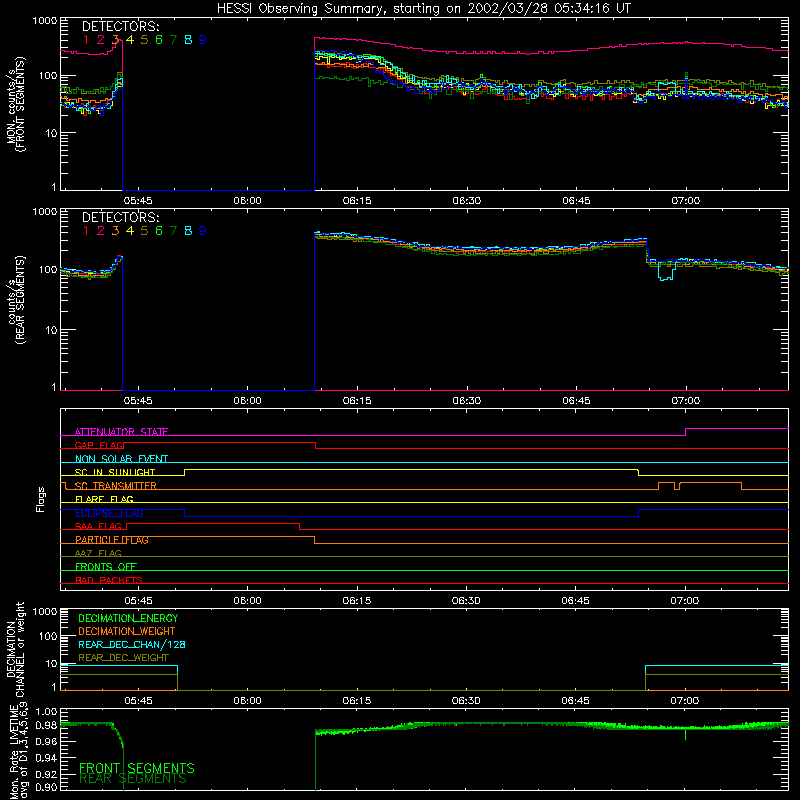
Task: Select detector 2 in front segments legend
Action: [x=101, y=40]
